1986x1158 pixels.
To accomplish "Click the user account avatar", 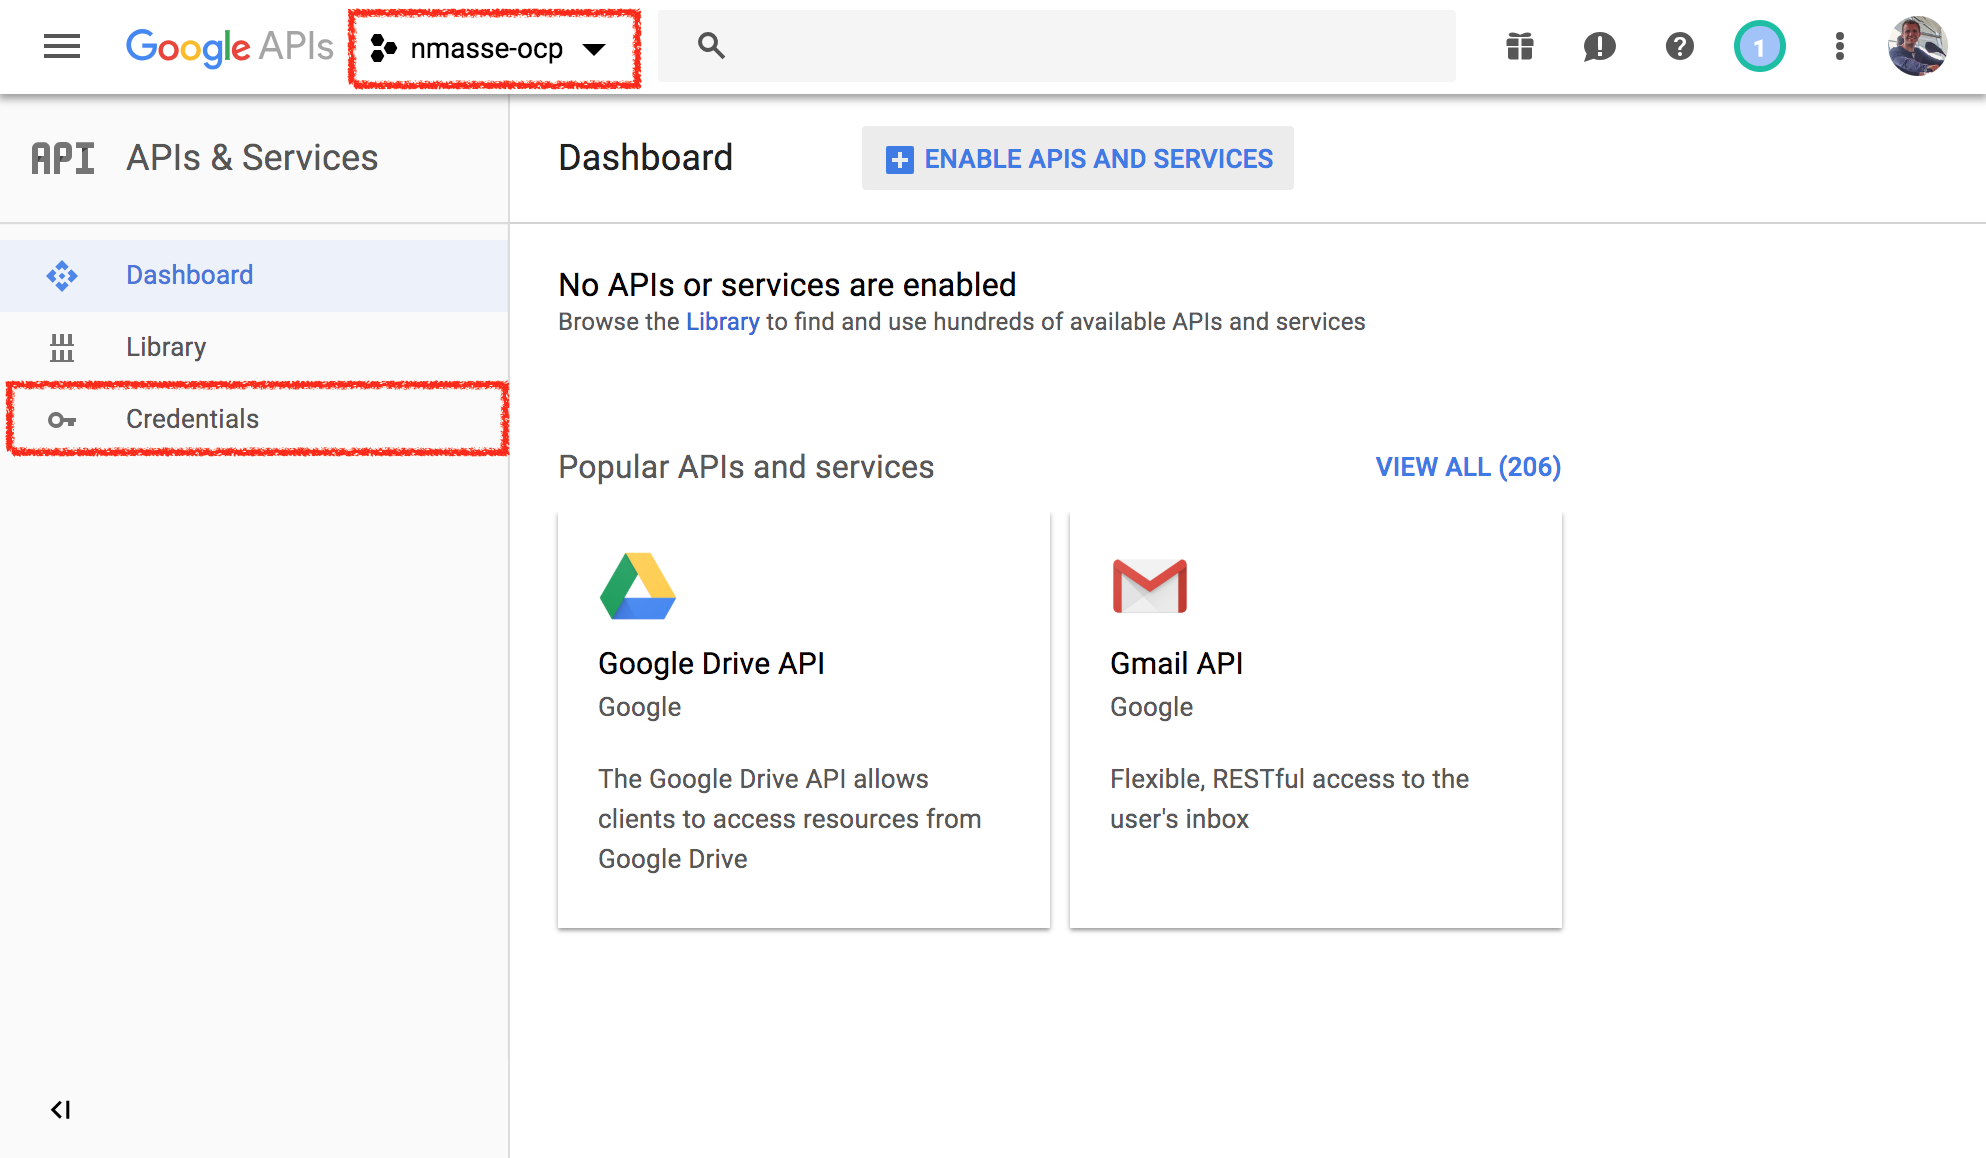I will click(1917, 46).
